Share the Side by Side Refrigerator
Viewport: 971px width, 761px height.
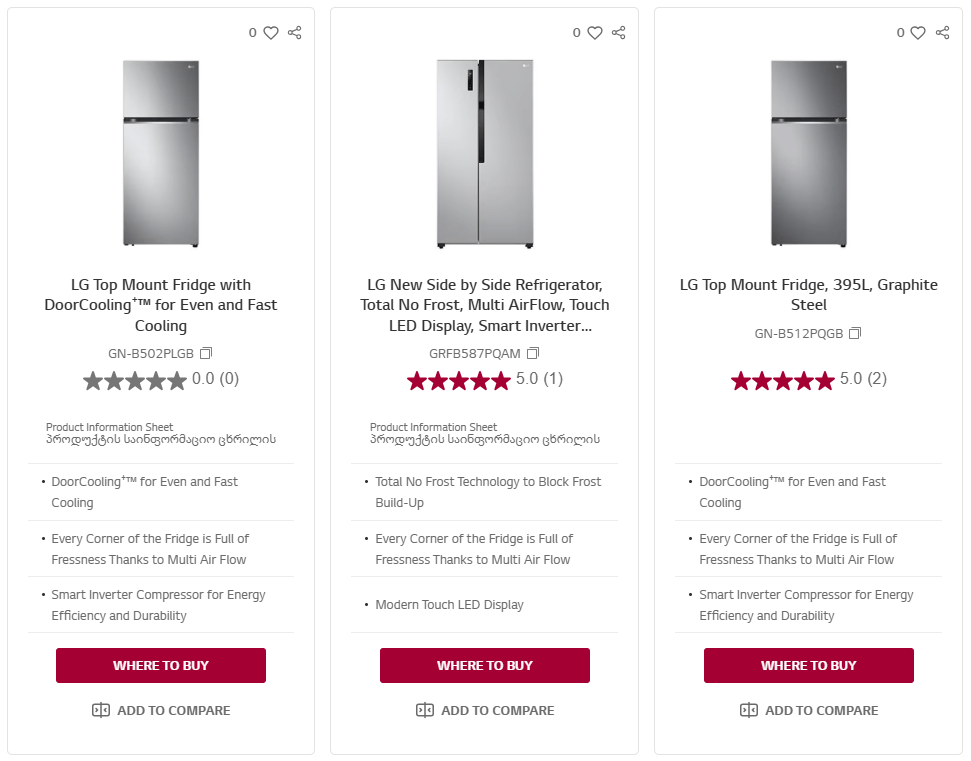point(619,33)
